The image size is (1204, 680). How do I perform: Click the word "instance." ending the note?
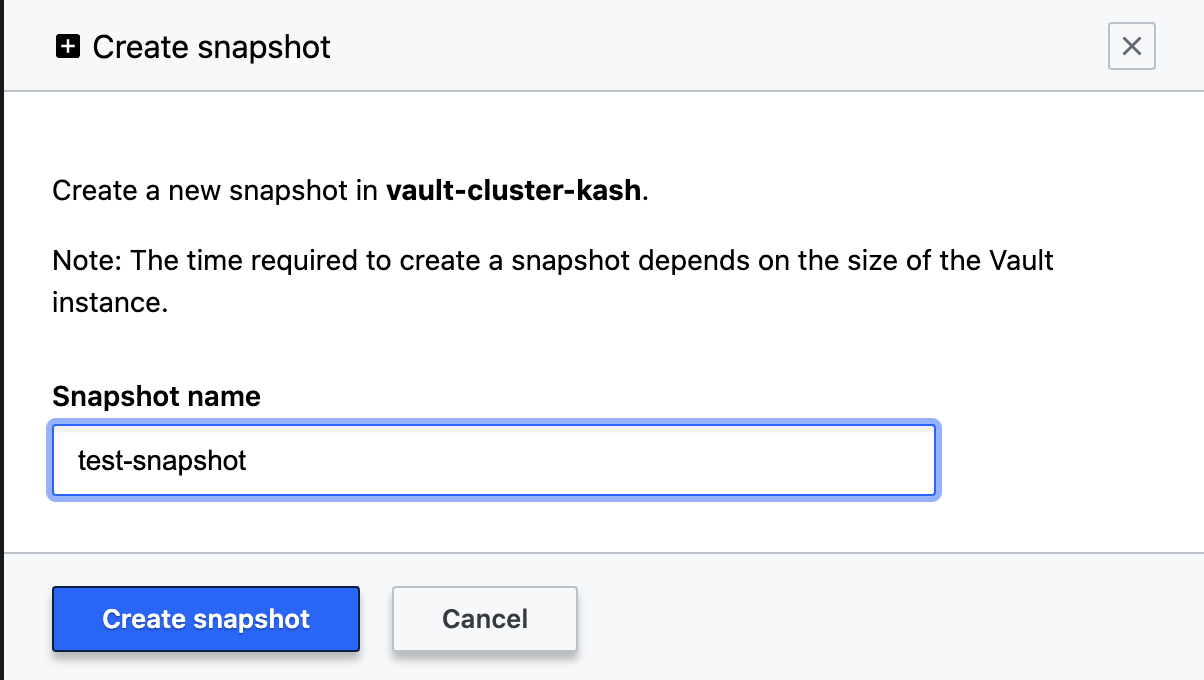[x=110, y=302]
